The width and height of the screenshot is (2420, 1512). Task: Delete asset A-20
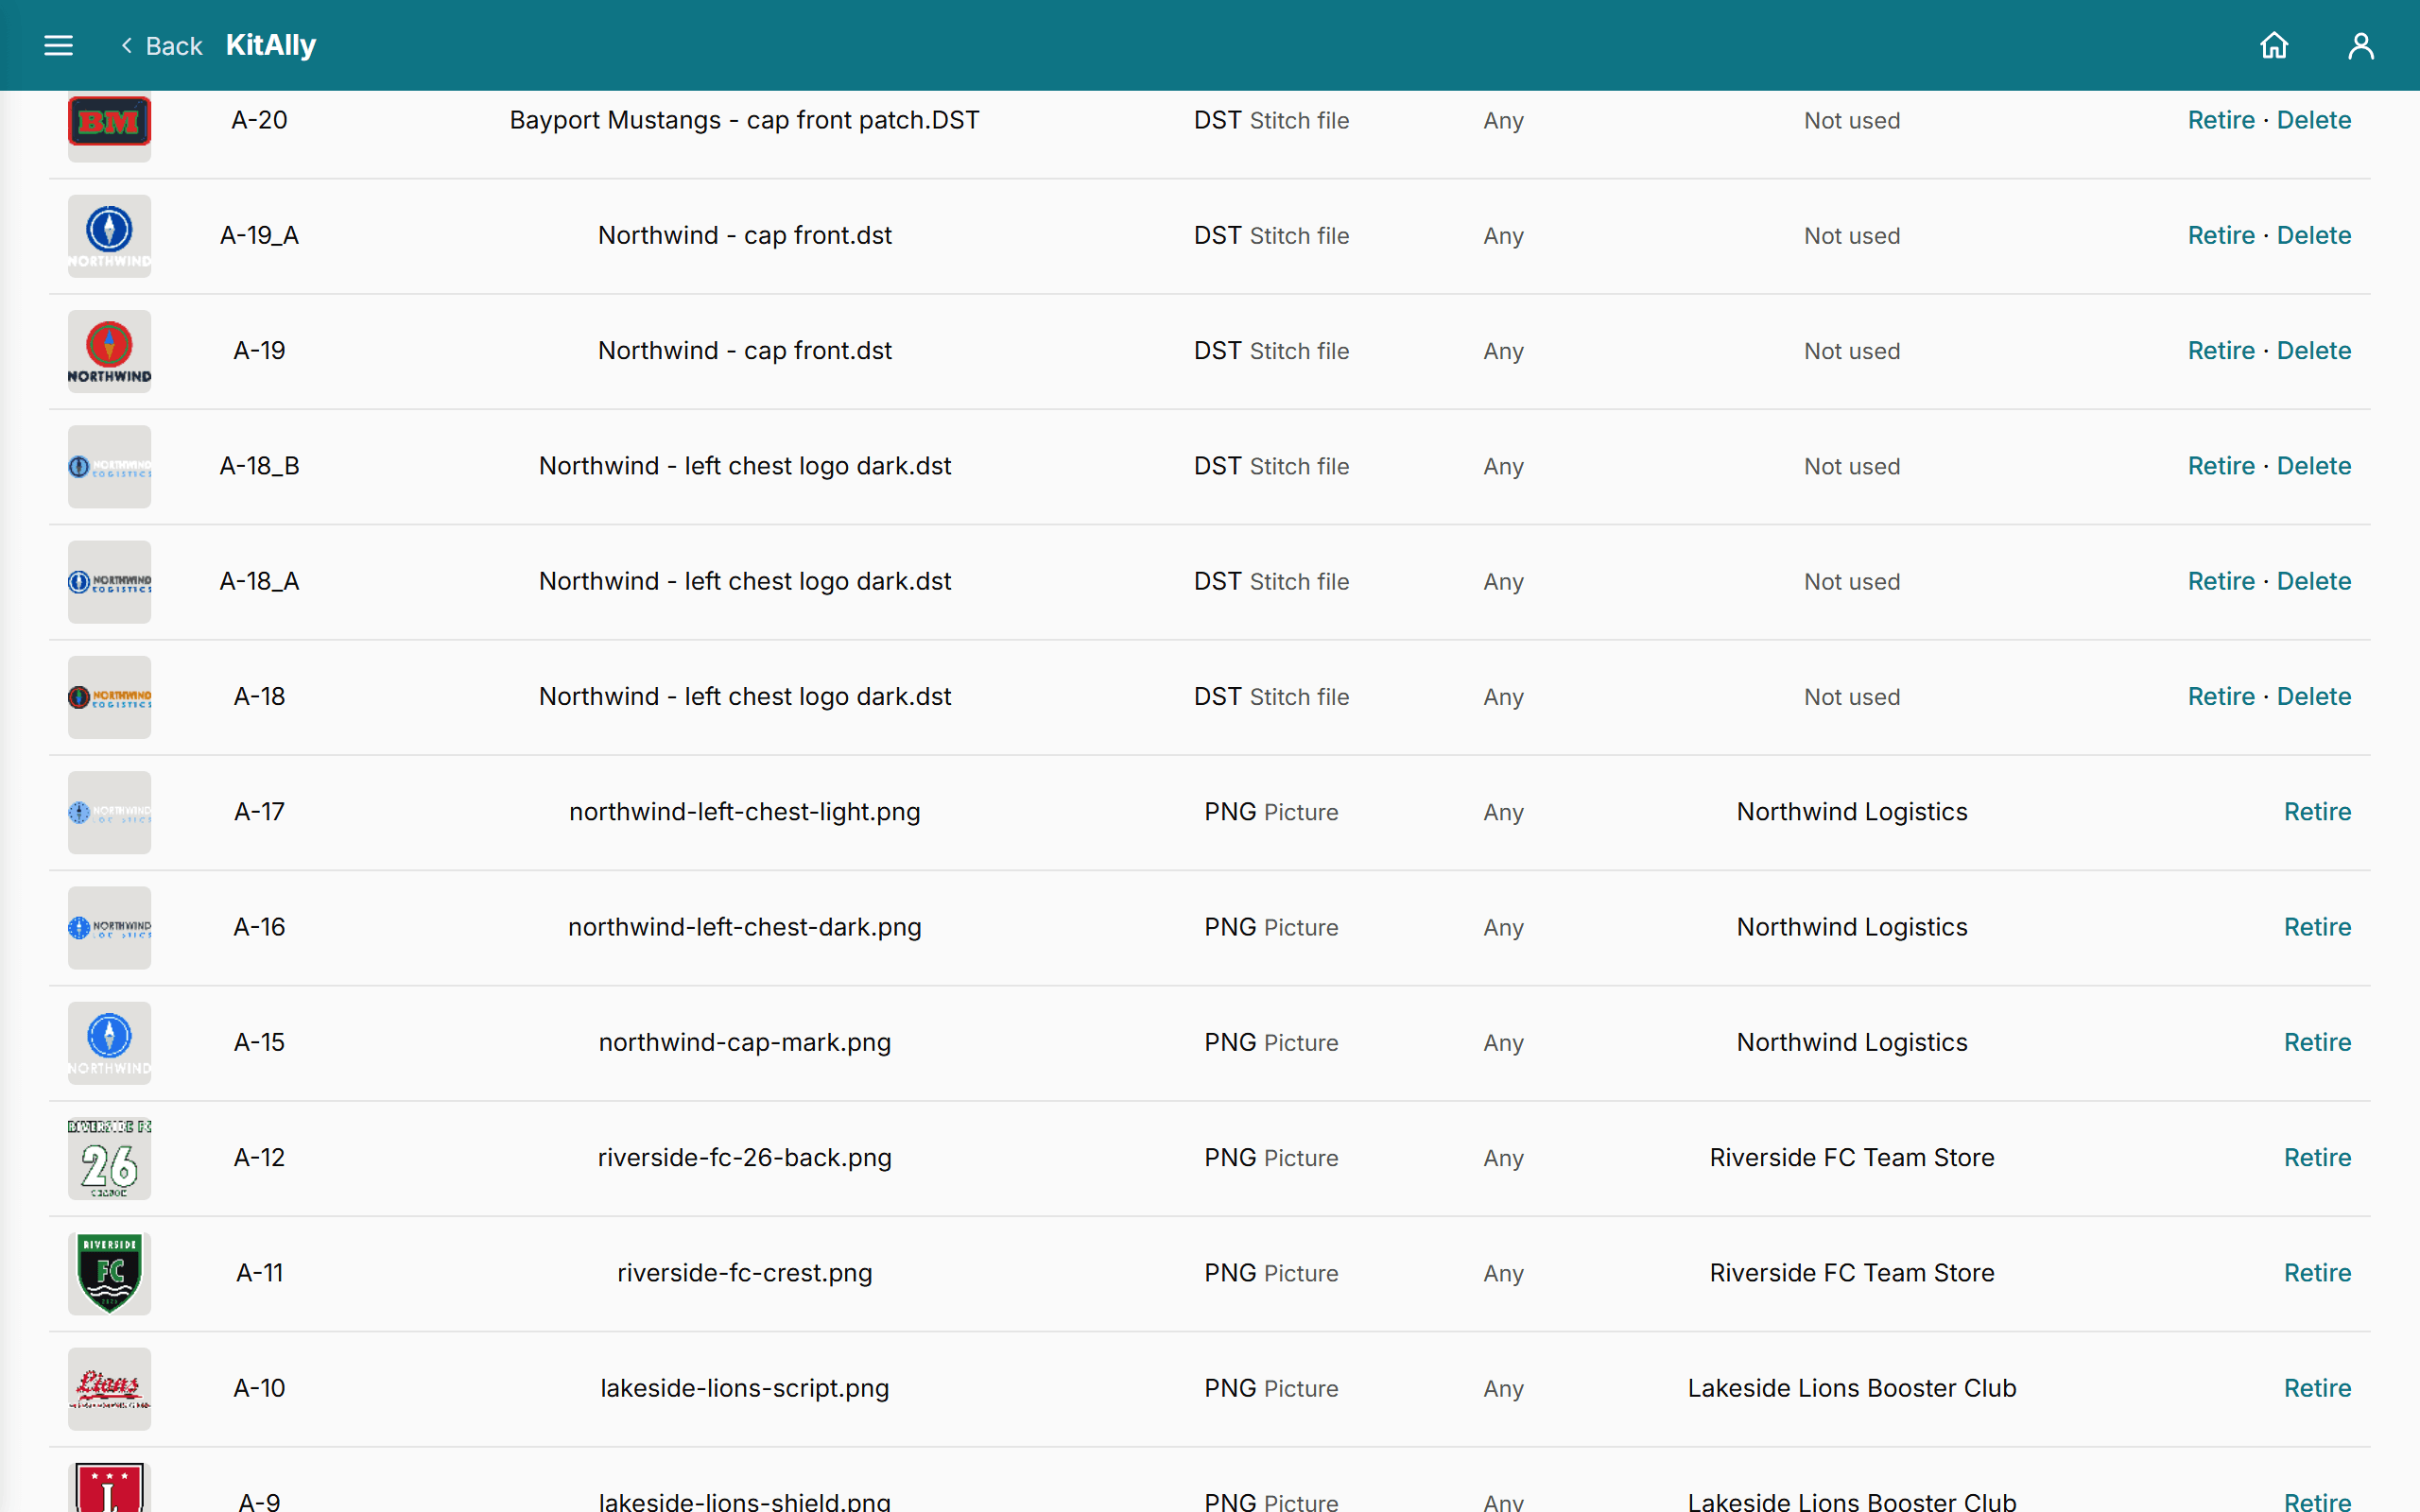[2313, 120]
